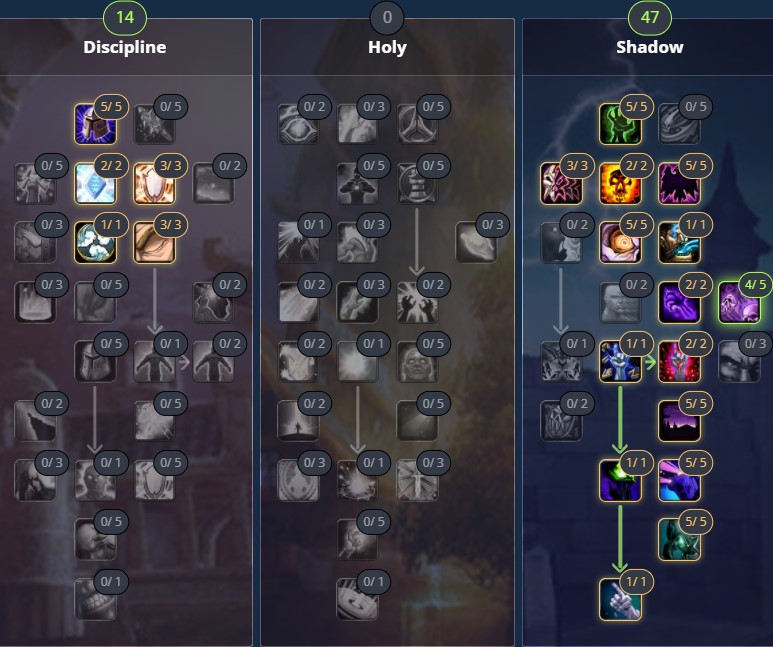Screen dimensions: 773x647
Task: Select the Shadow Weaving talent showing 4/5
Action: coord(739,302)
